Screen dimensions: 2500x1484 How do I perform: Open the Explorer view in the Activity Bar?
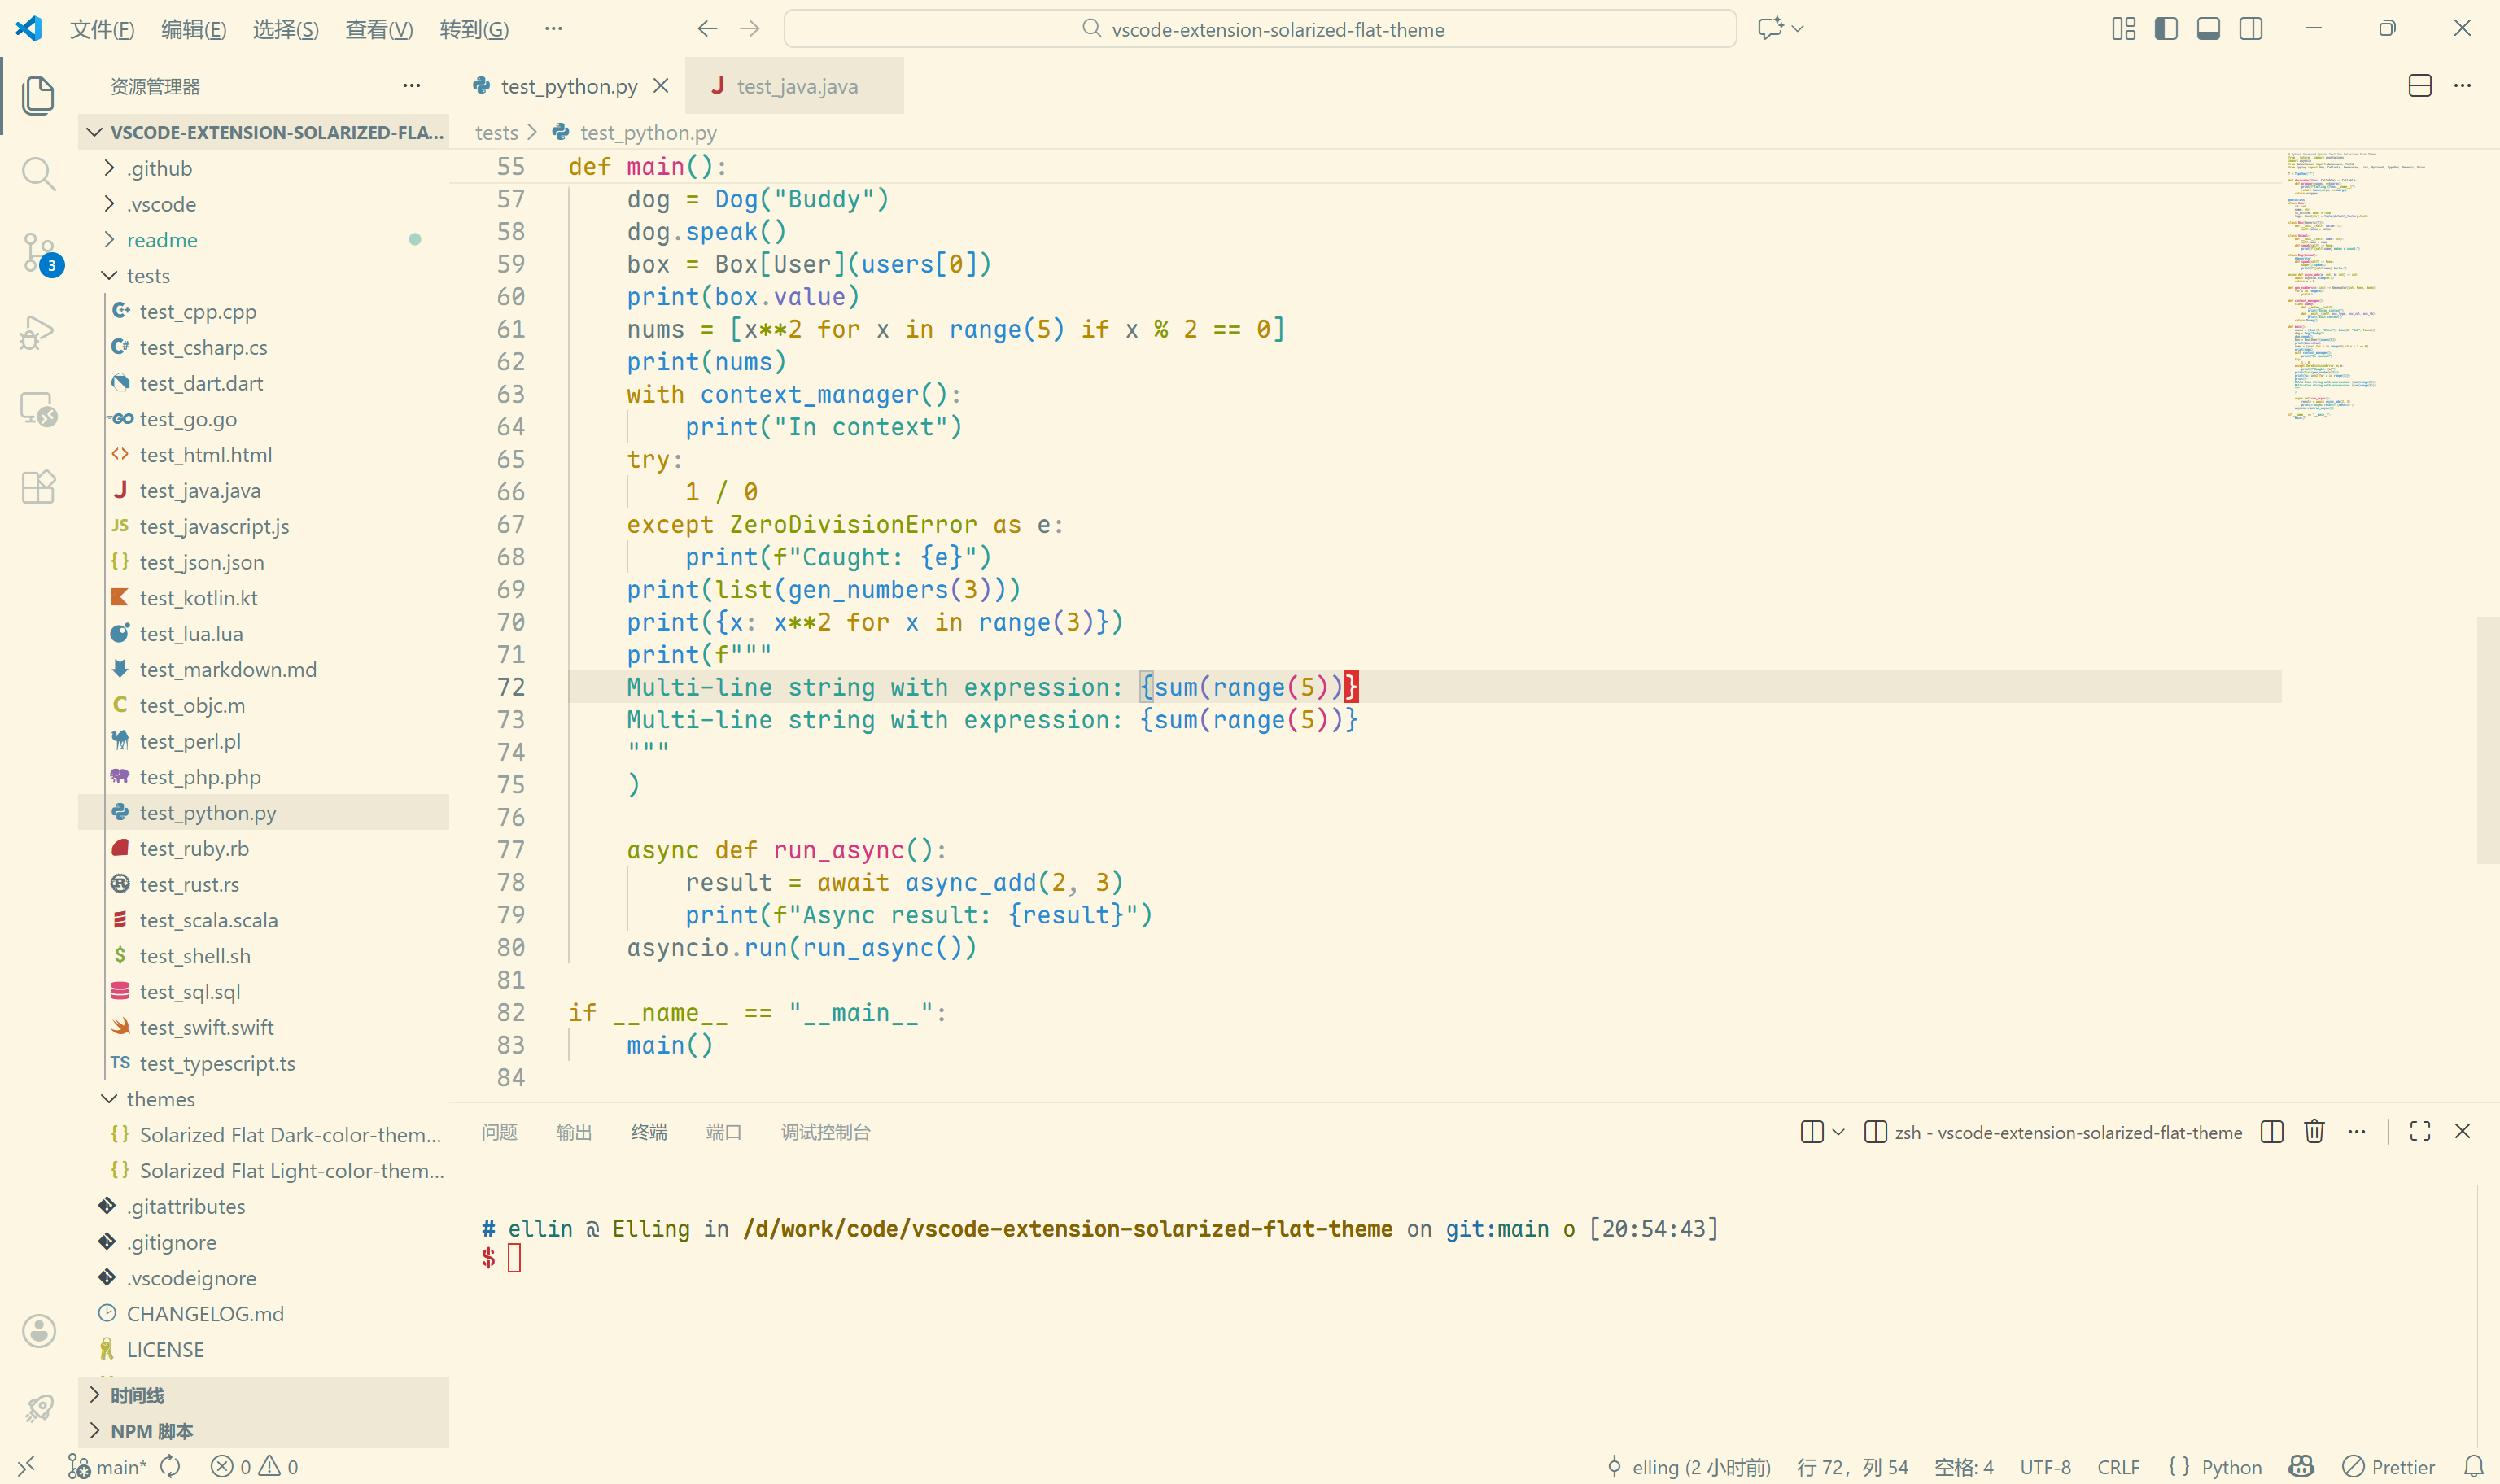click(38, 95)
